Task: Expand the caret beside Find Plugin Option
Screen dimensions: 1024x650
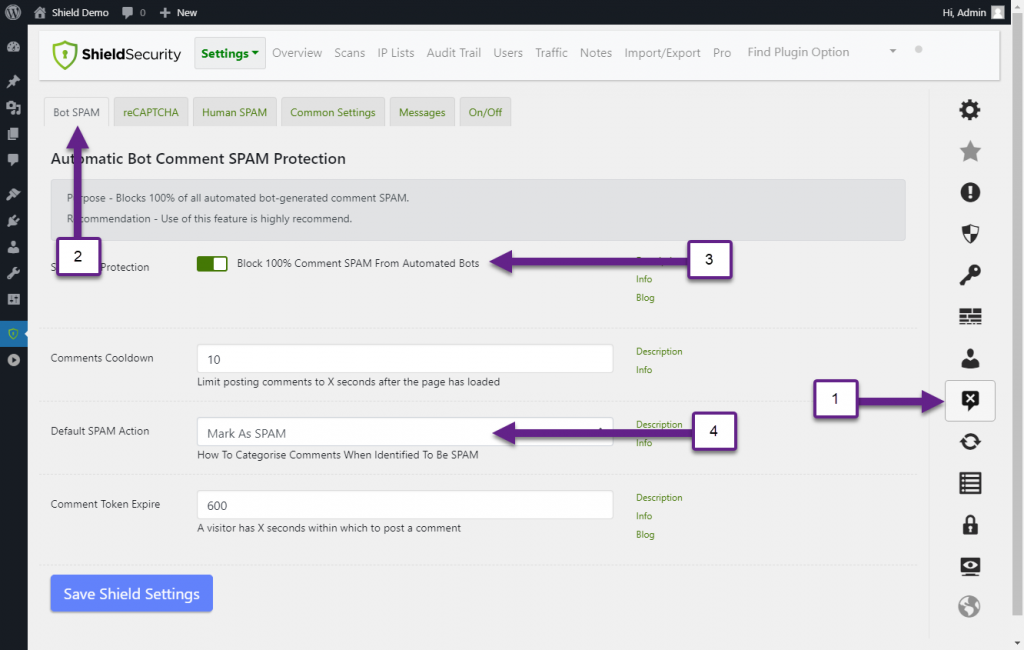Action: point(891,51)
